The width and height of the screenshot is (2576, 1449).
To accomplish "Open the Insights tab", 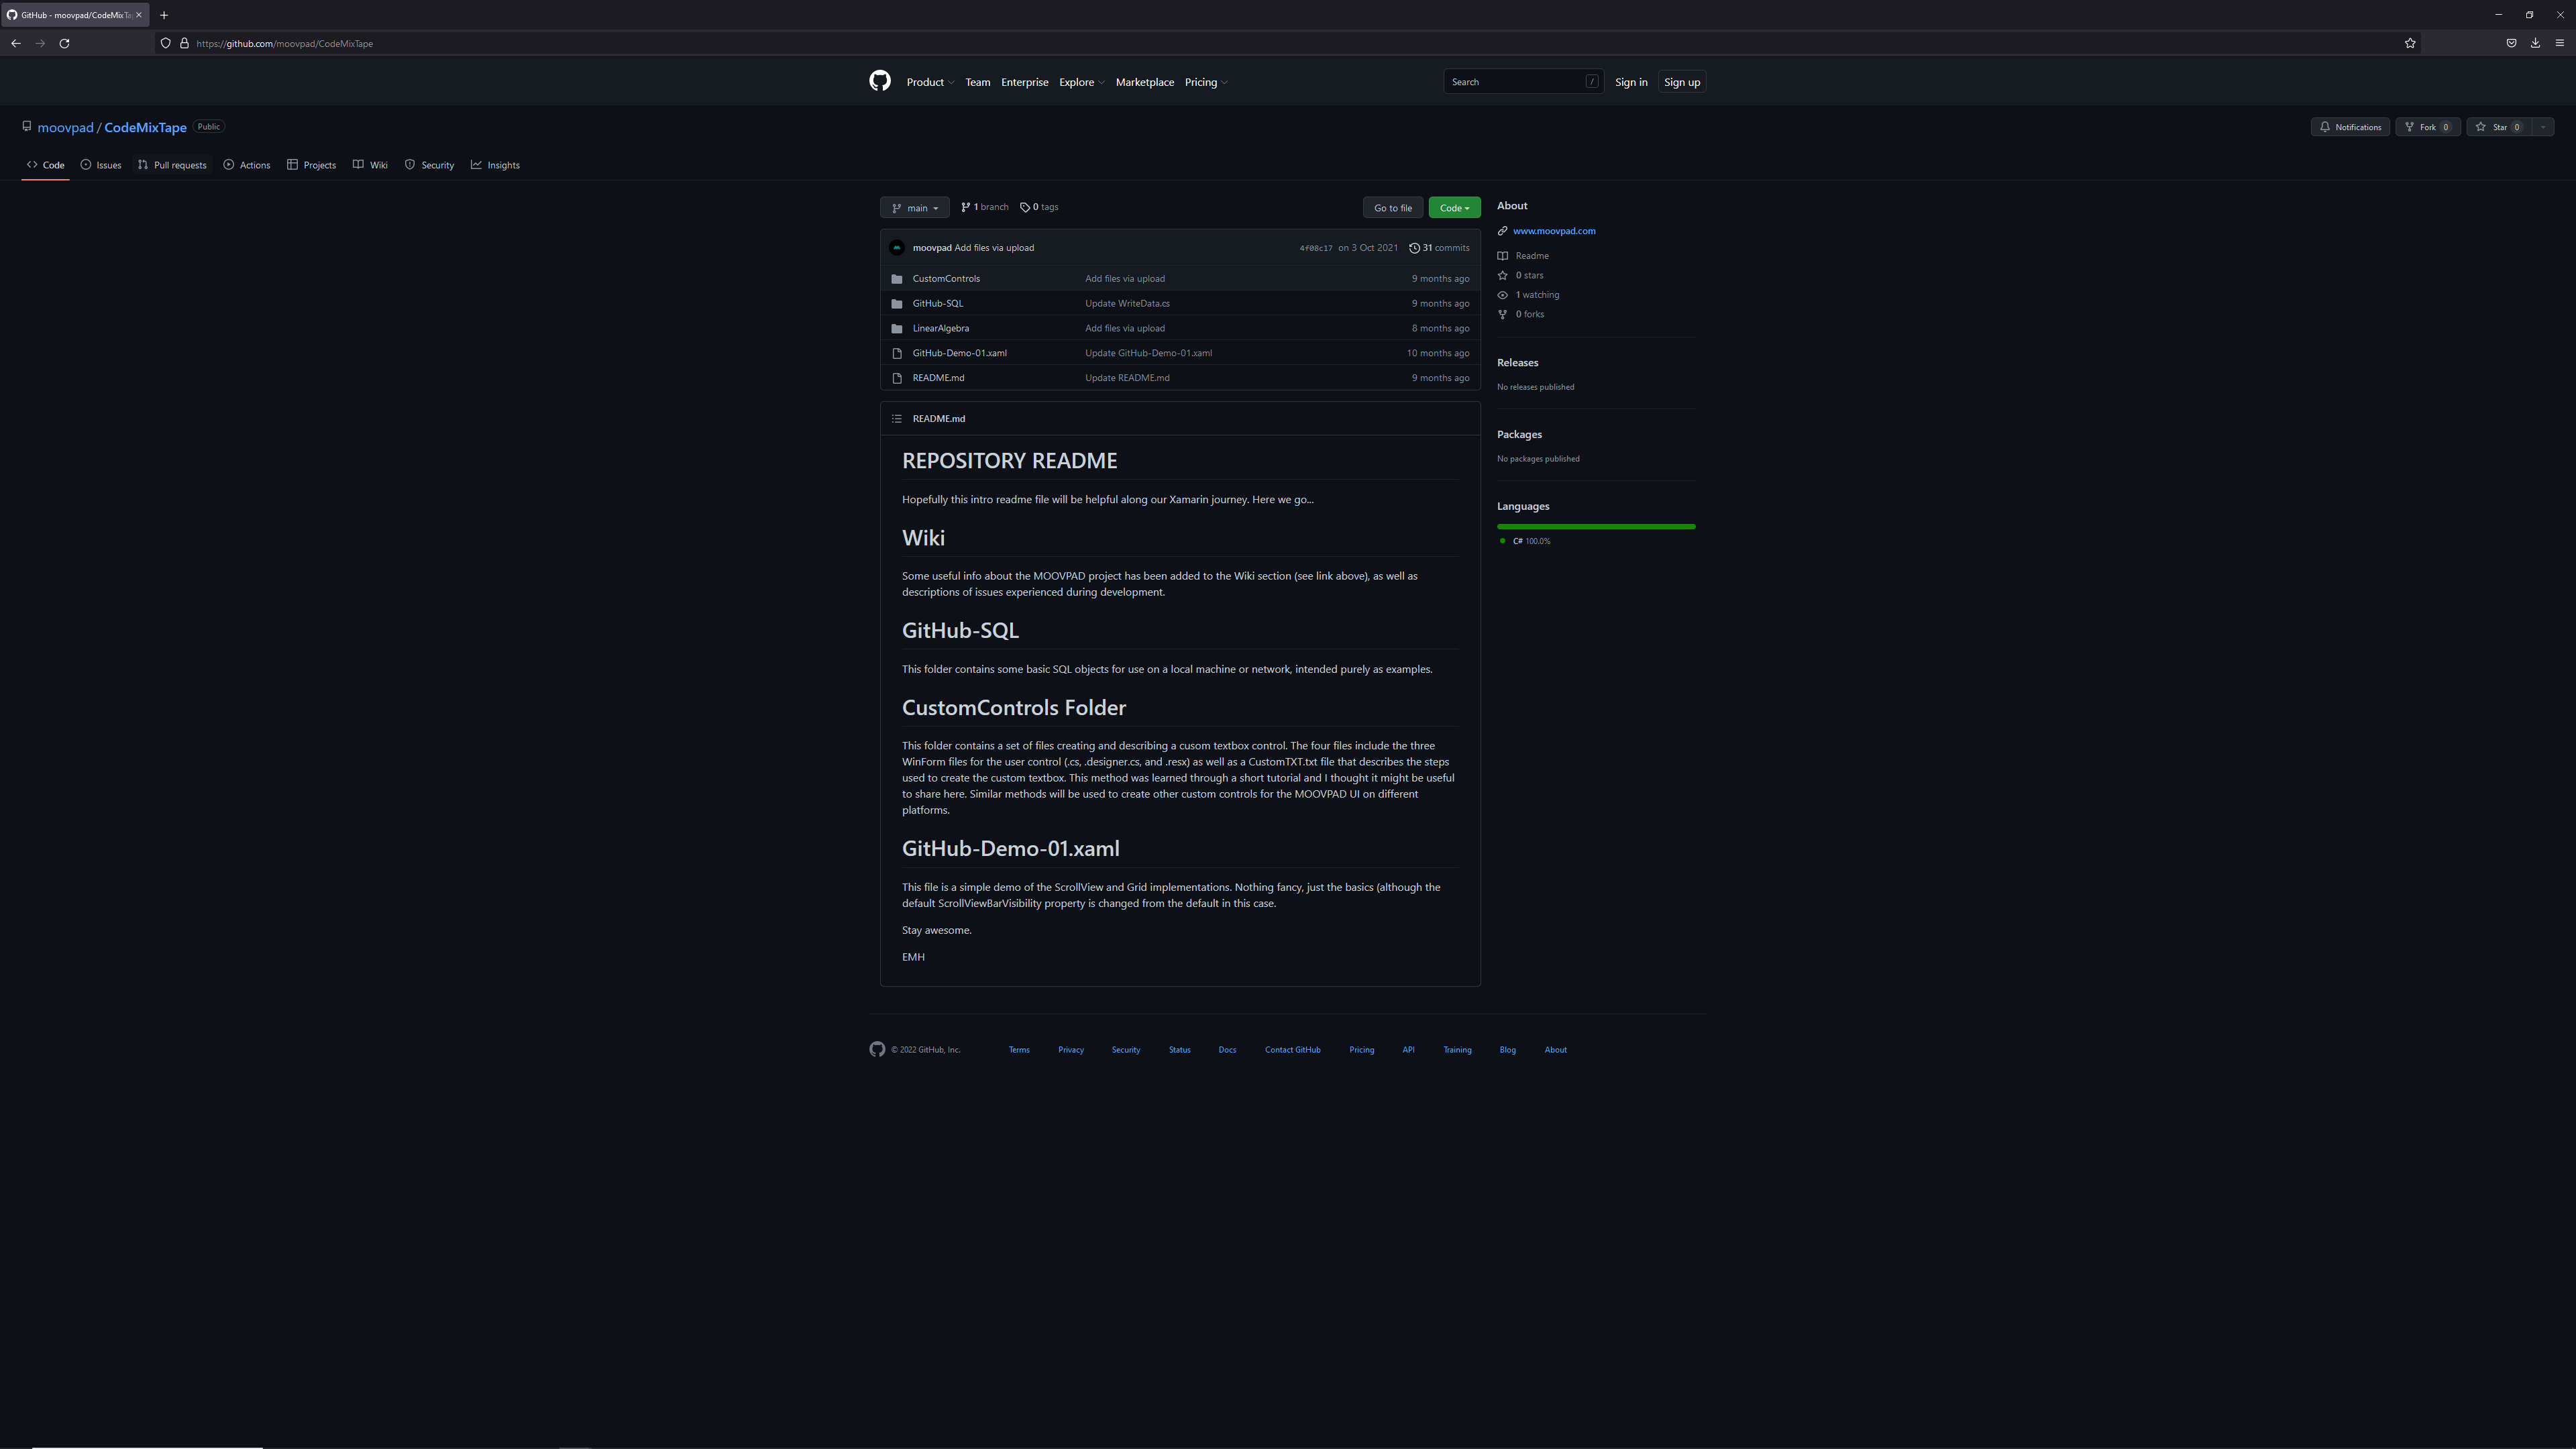I will tap(496, 165).
